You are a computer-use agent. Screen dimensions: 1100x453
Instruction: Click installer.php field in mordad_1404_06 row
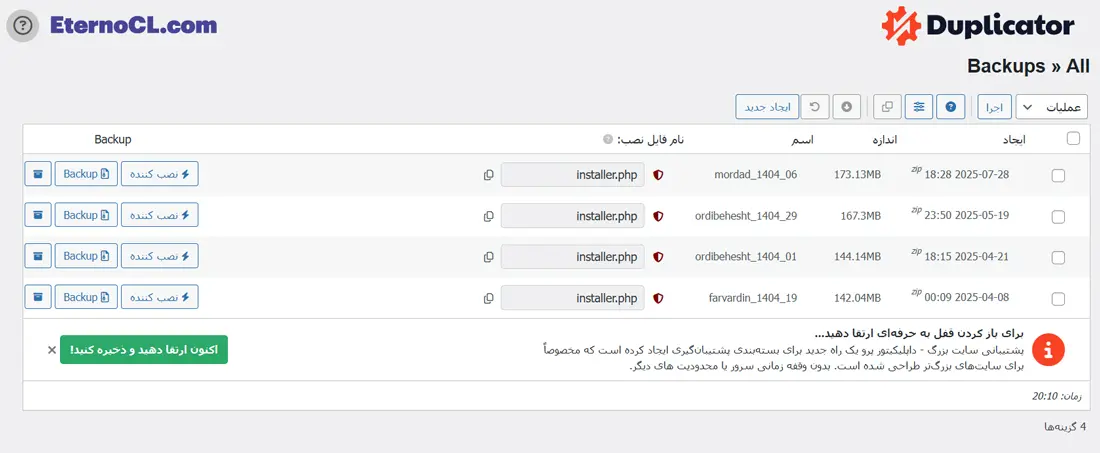click(x=572, y=175)
